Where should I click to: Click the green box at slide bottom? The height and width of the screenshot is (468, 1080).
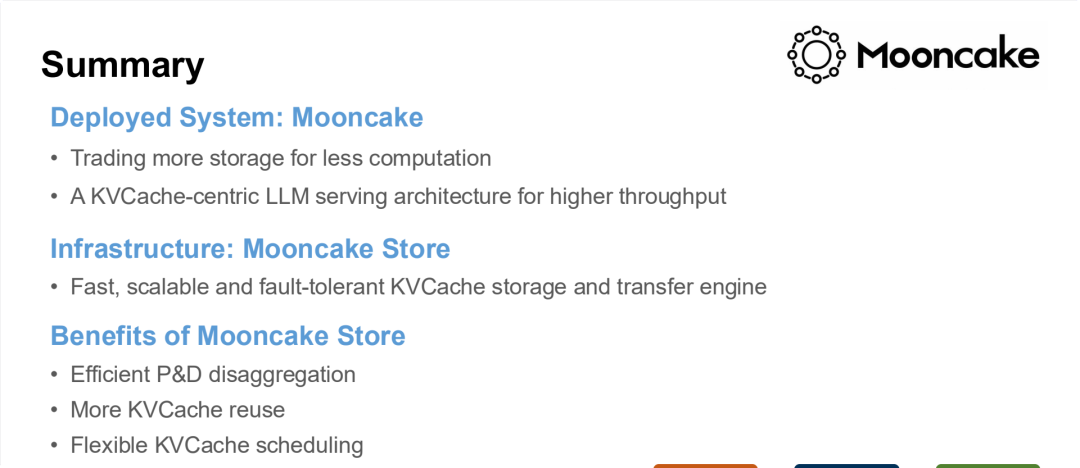click(x=987, y=465)
